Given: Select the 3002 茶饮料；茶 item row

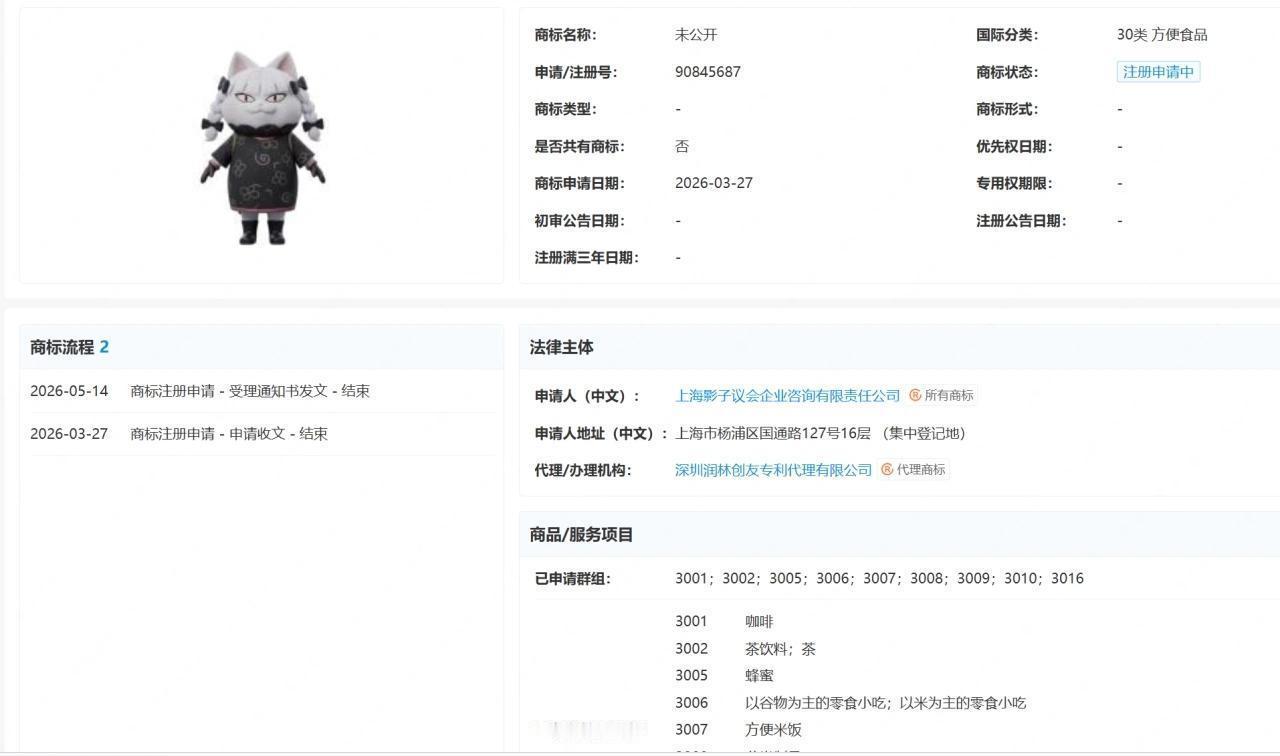Looking at the screenshot, I should [x=745, y=648].
